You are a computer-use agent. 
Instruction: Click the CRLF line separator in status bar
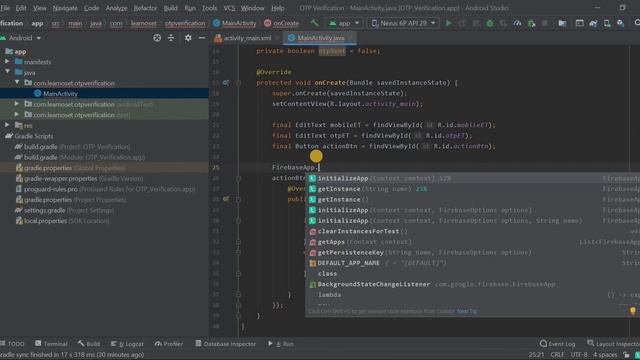pyautogui.click(x=557, y=355)
